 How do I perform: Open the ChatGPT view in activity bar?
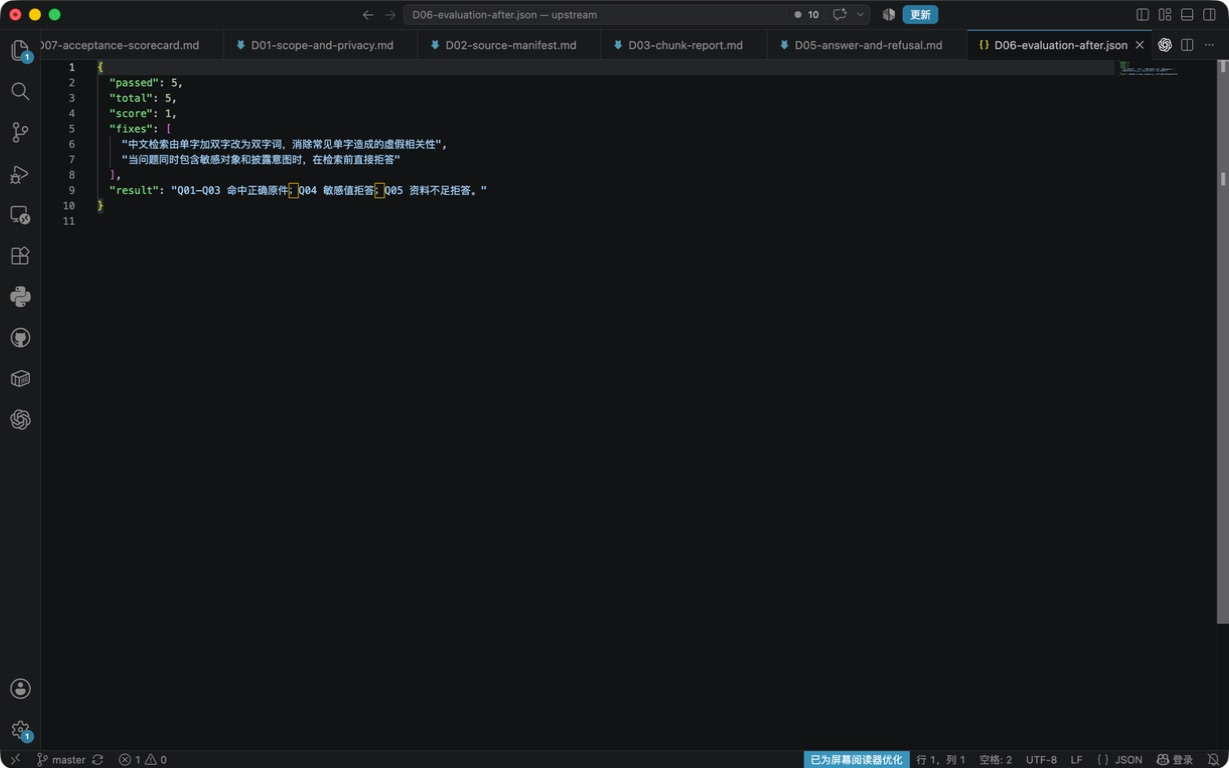[20, 420]
